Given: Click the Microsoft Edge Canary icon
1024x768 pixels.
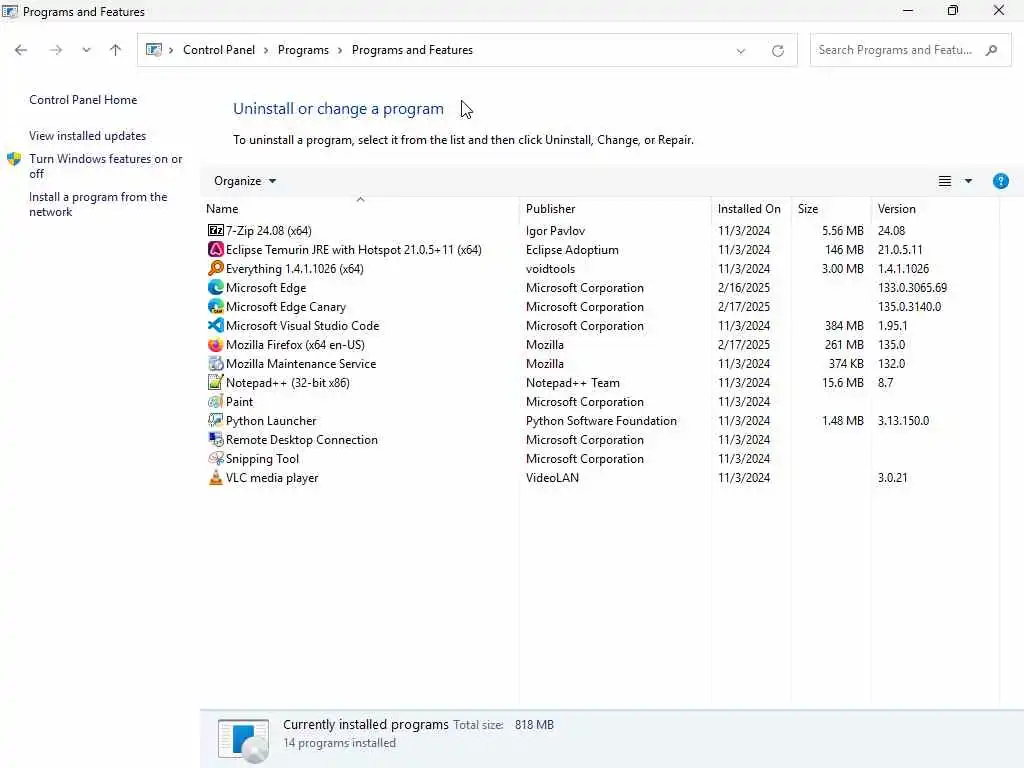Looking at the screenshot, I should pyautogui.click(x=216, y=306).
